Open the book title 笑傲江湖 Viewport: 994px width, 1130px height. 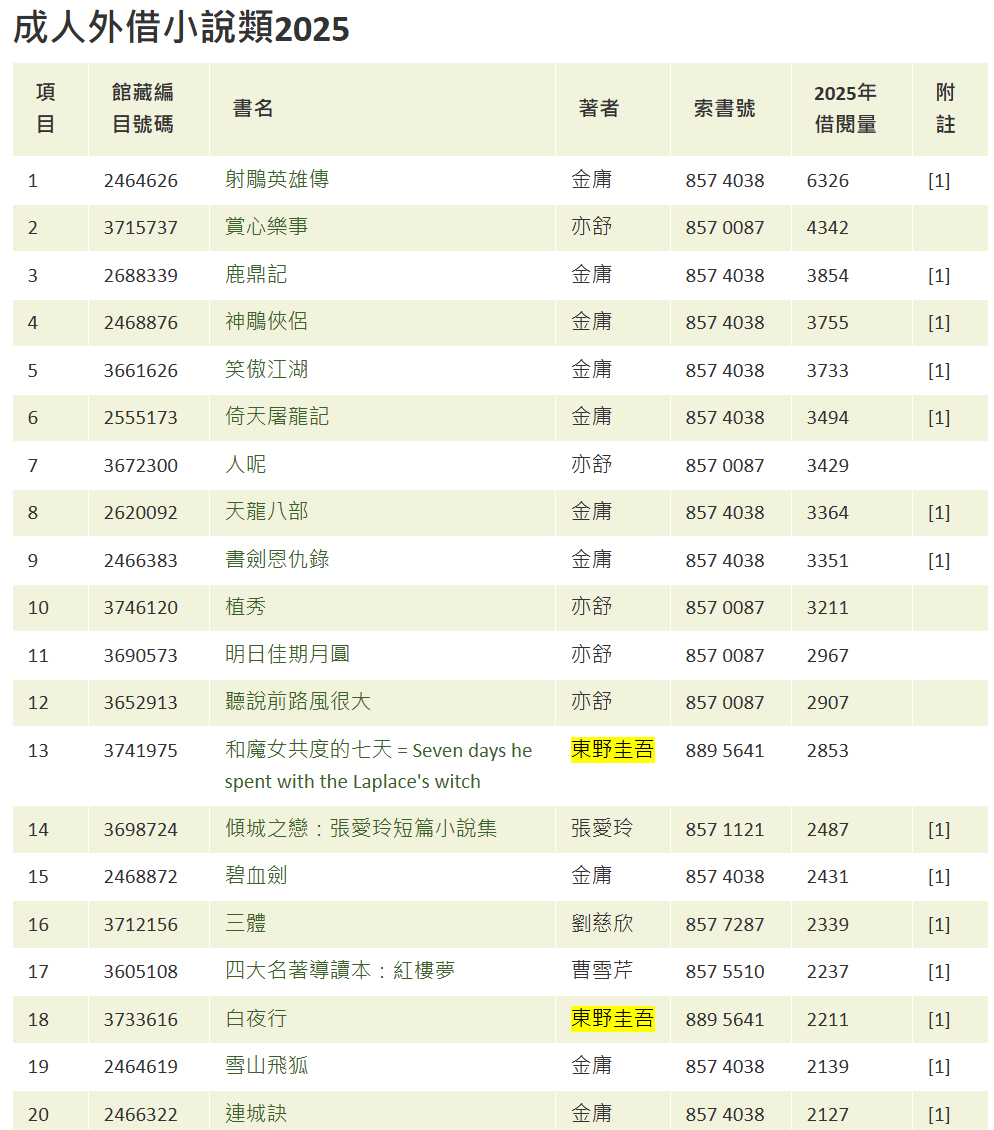point(266,370)
